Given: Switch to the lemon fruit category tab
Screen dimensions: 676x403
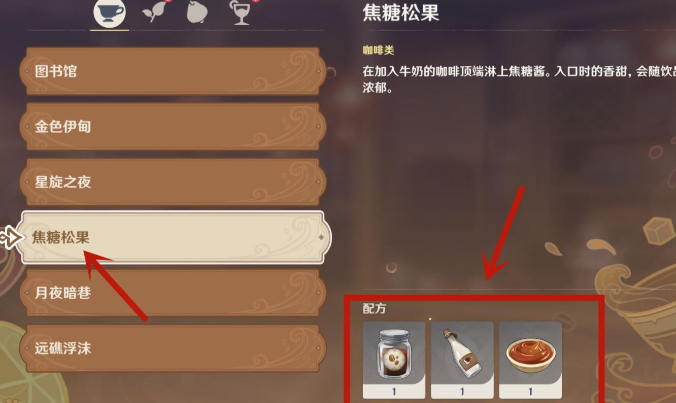Looking at the screenshot, I should 197,12.
